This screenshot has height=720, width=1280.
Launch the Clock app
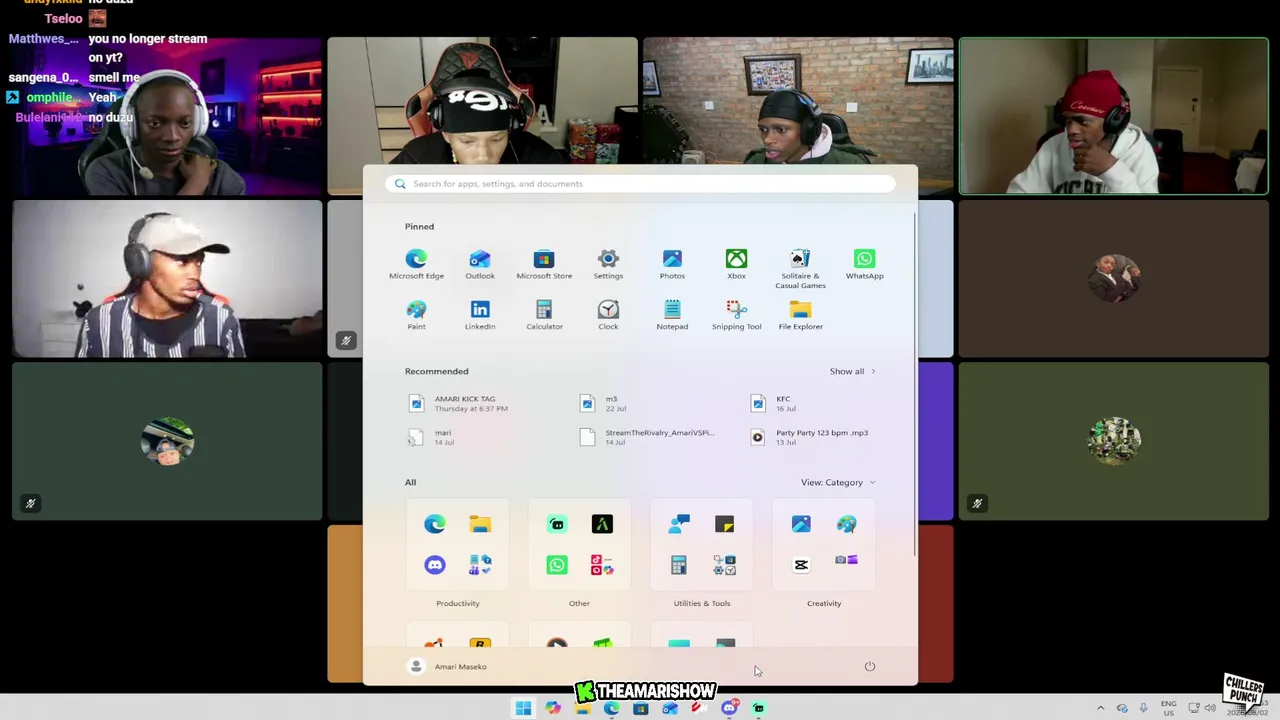tap(608, 315)
